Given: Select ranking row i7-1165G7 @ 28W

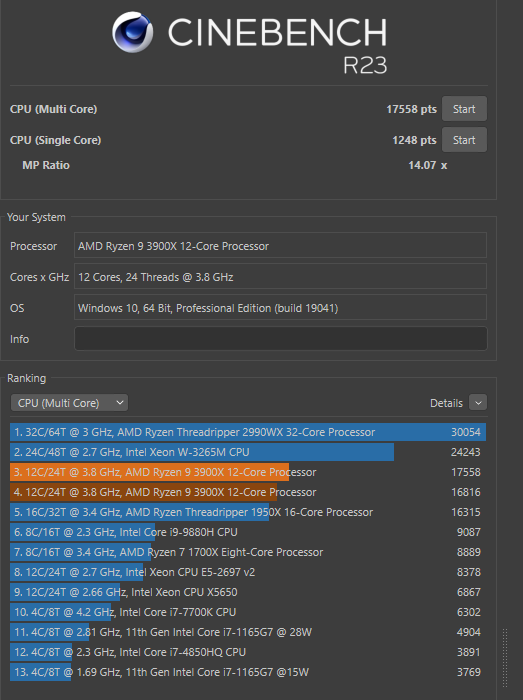Looking at the screenshot, I should [248, 632].
